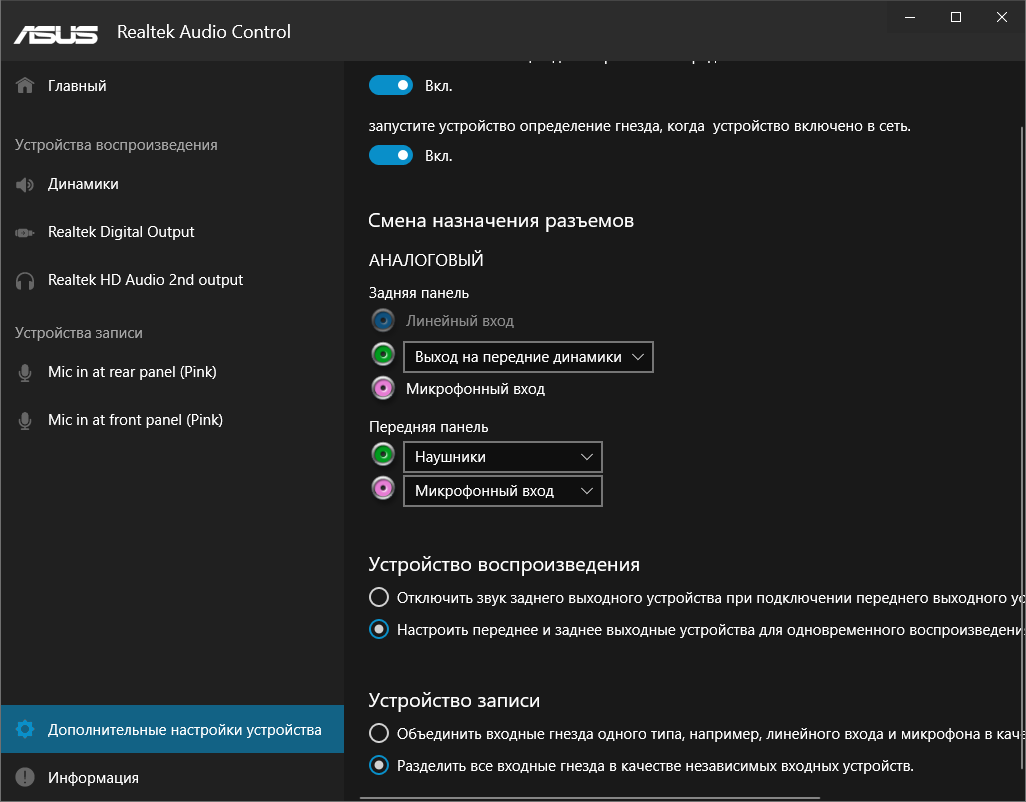The image size is (1026, 802).
Task: Open Realtek Digital Output settings
Action: pyautogui.click(x=121, y=232)
